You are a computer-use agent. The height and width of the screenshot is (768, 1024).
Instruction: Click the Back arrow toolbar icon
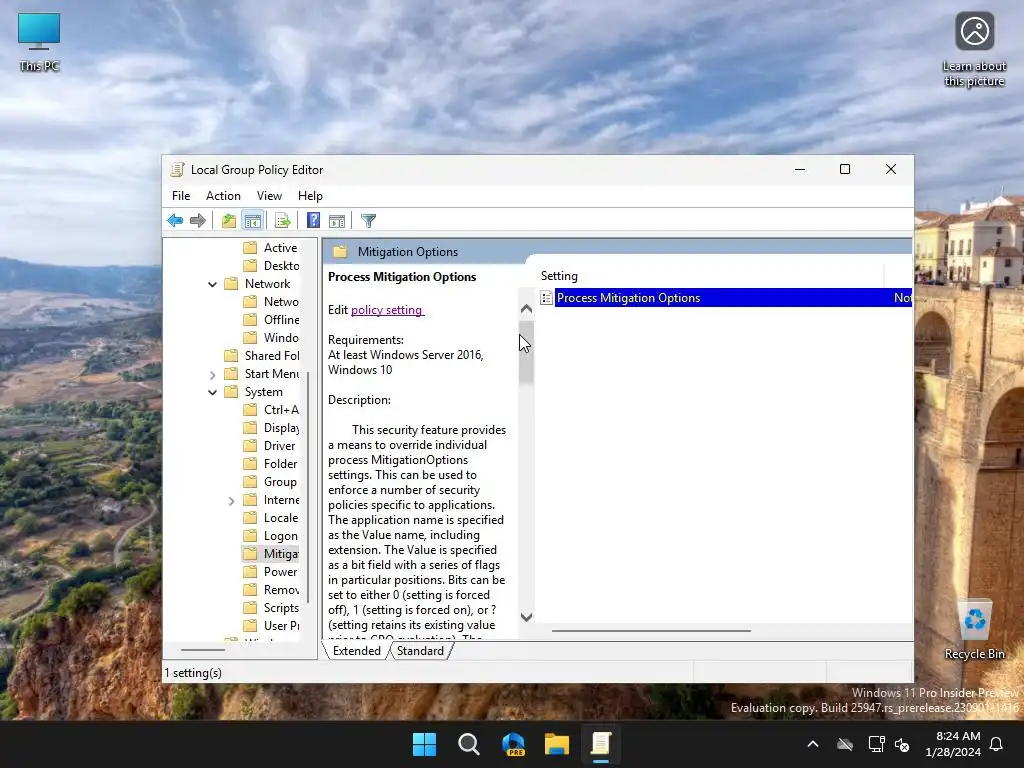click(175, 221)
